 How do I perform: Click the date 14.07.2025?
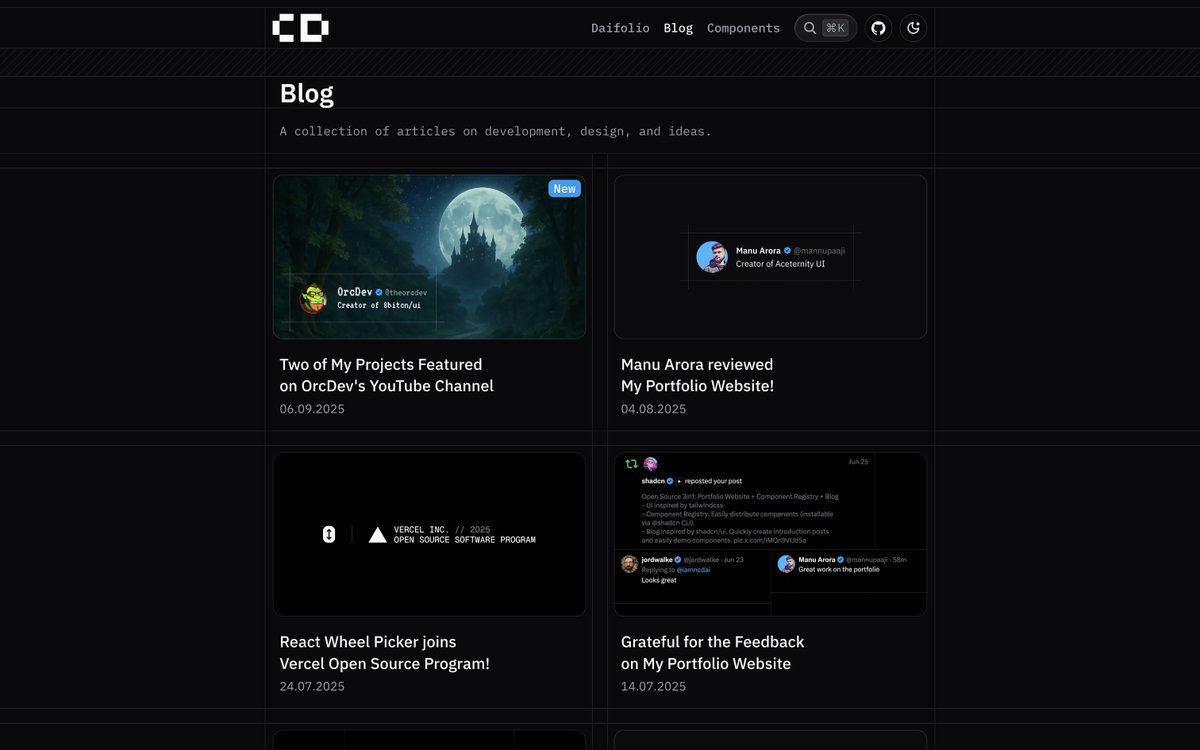click(653, 686)
